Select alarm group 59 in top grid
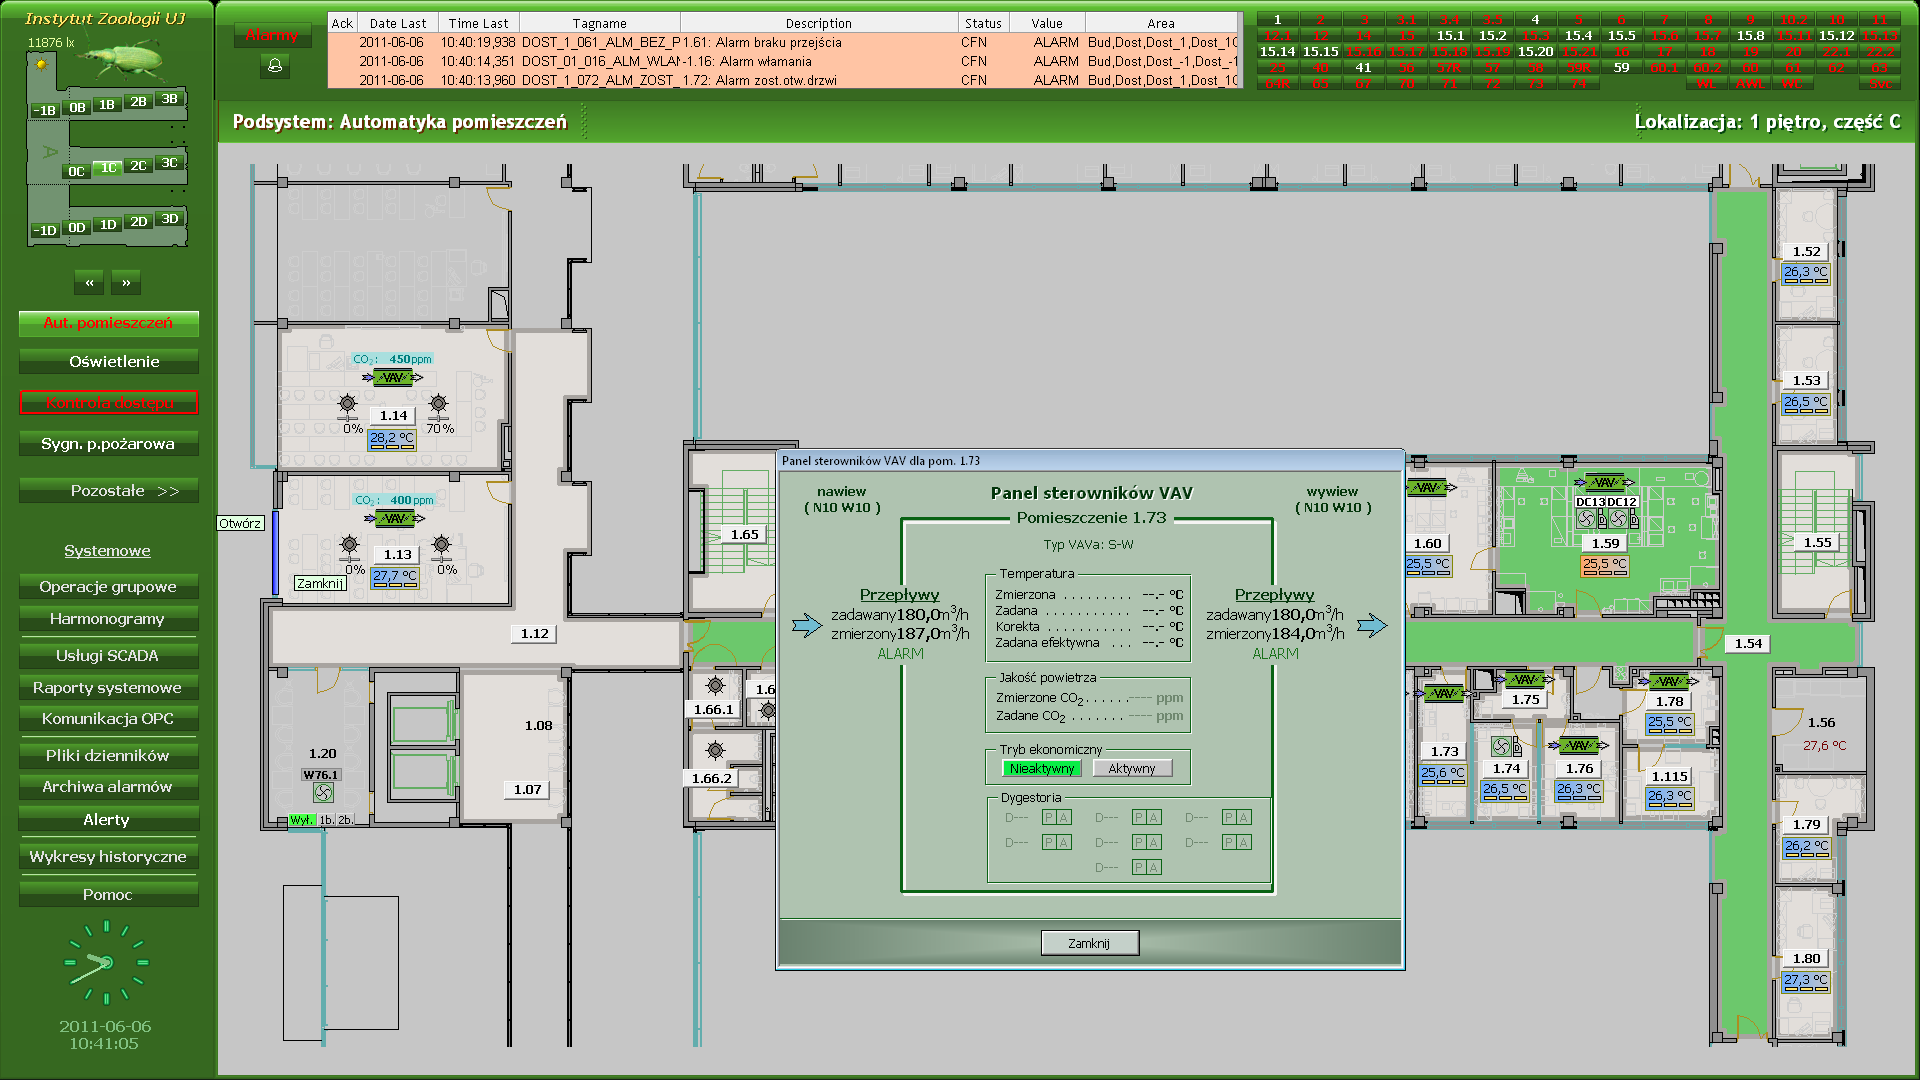This screenshot has width=1920, height=1080. [1621, 67]
